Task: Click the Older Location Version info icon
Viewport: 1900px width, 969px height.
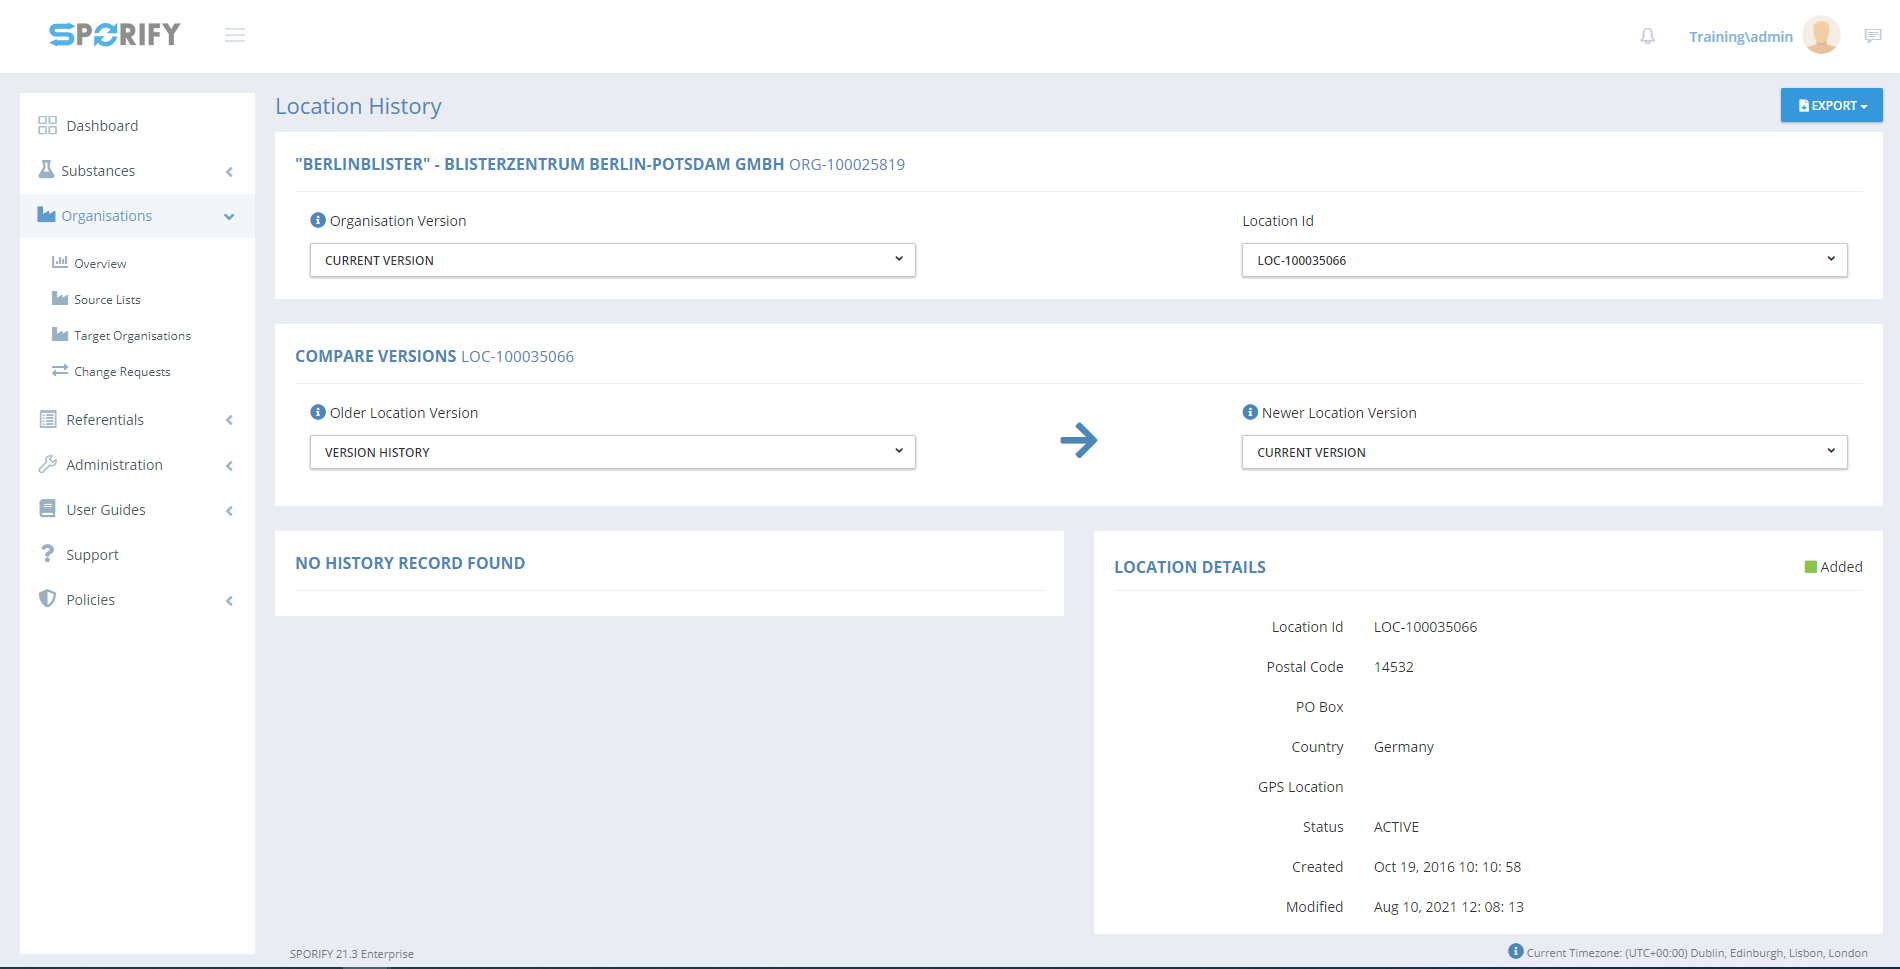Action: 318,412
